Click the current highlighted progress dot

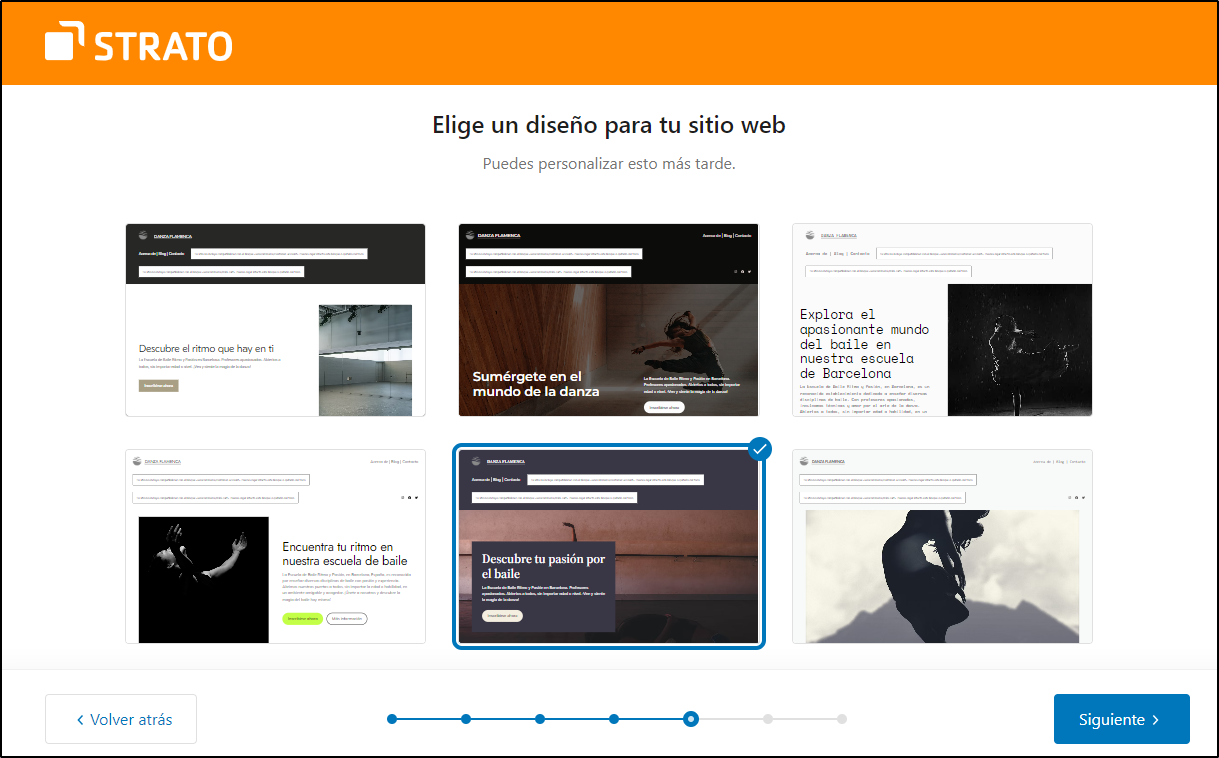(690, 719)
